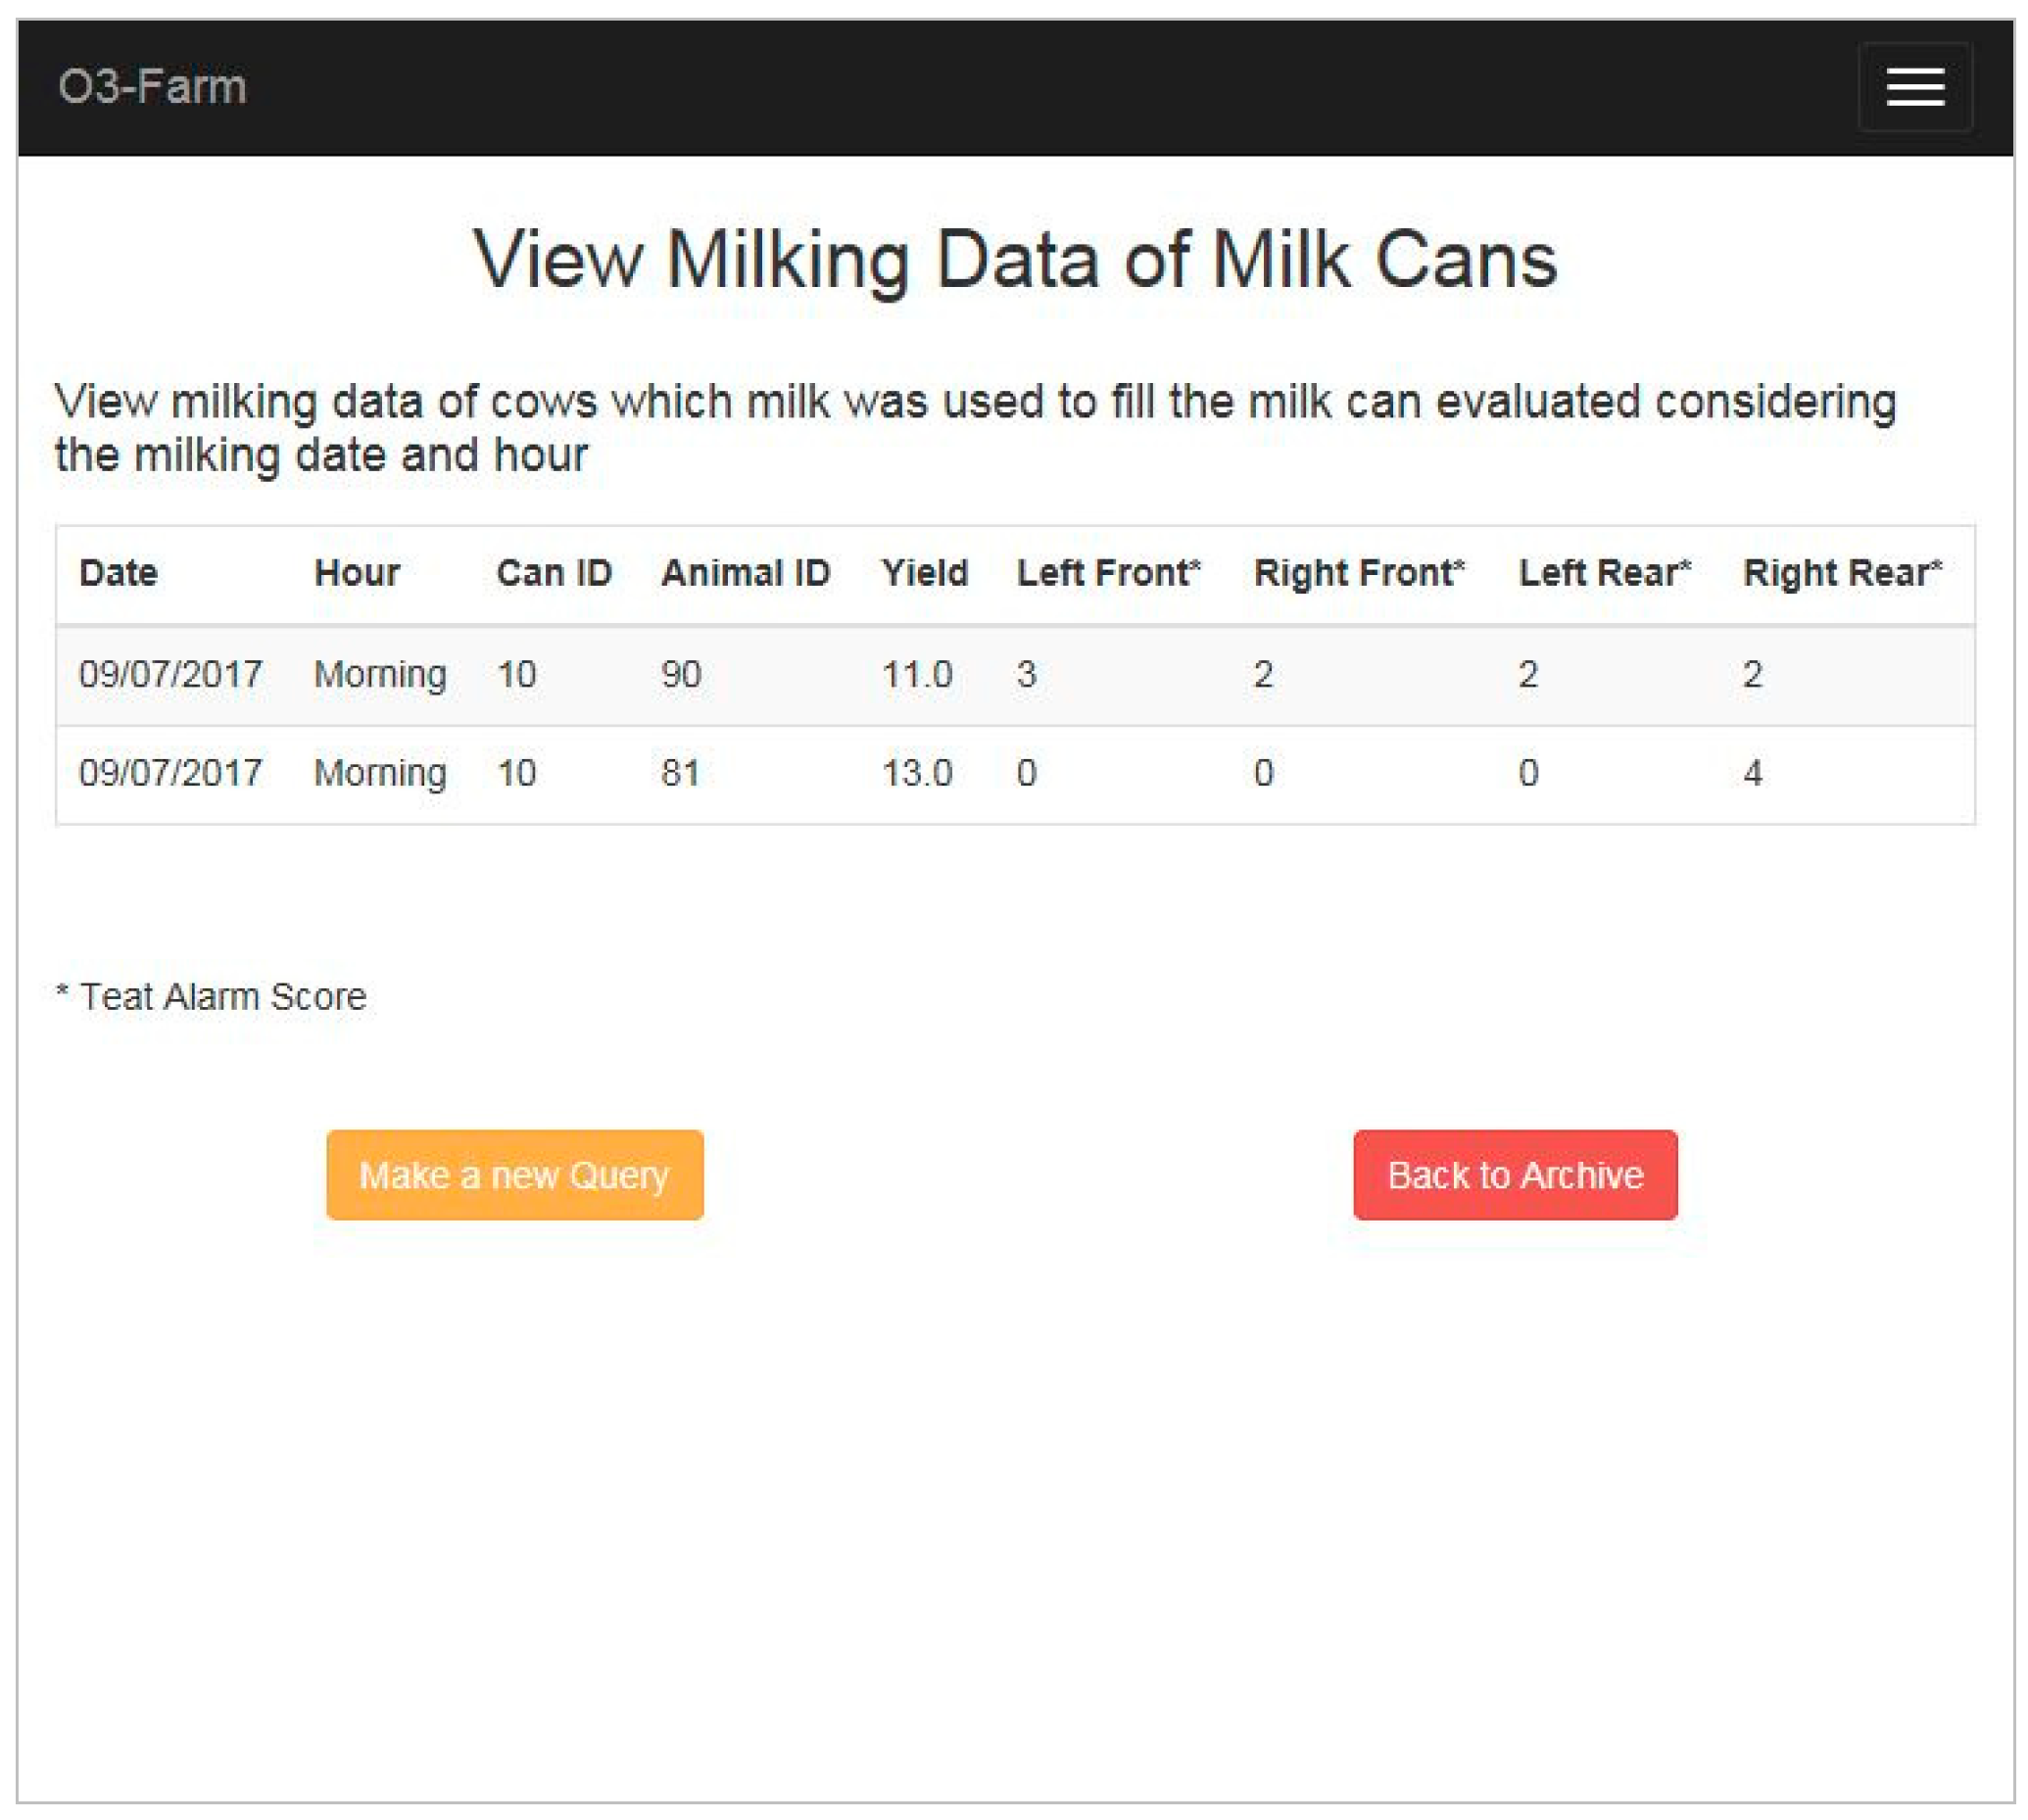Click the Yield column header

click(924, 573)
